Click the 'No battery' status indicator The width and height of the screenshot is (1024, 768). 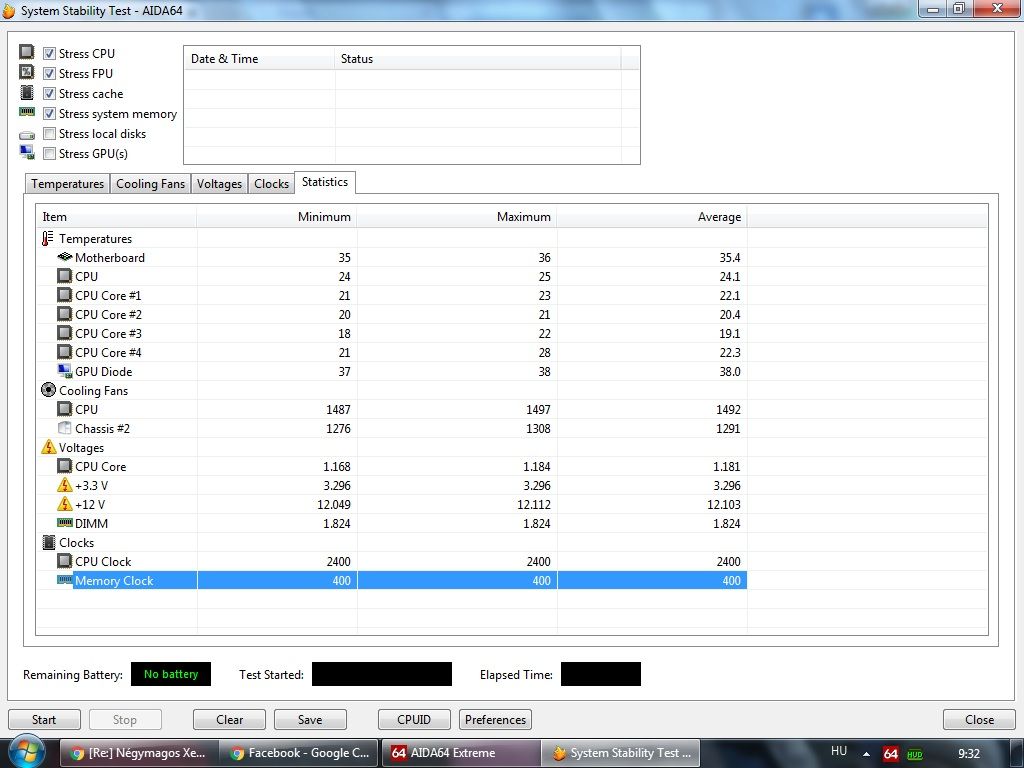click(x=171, y=674)
